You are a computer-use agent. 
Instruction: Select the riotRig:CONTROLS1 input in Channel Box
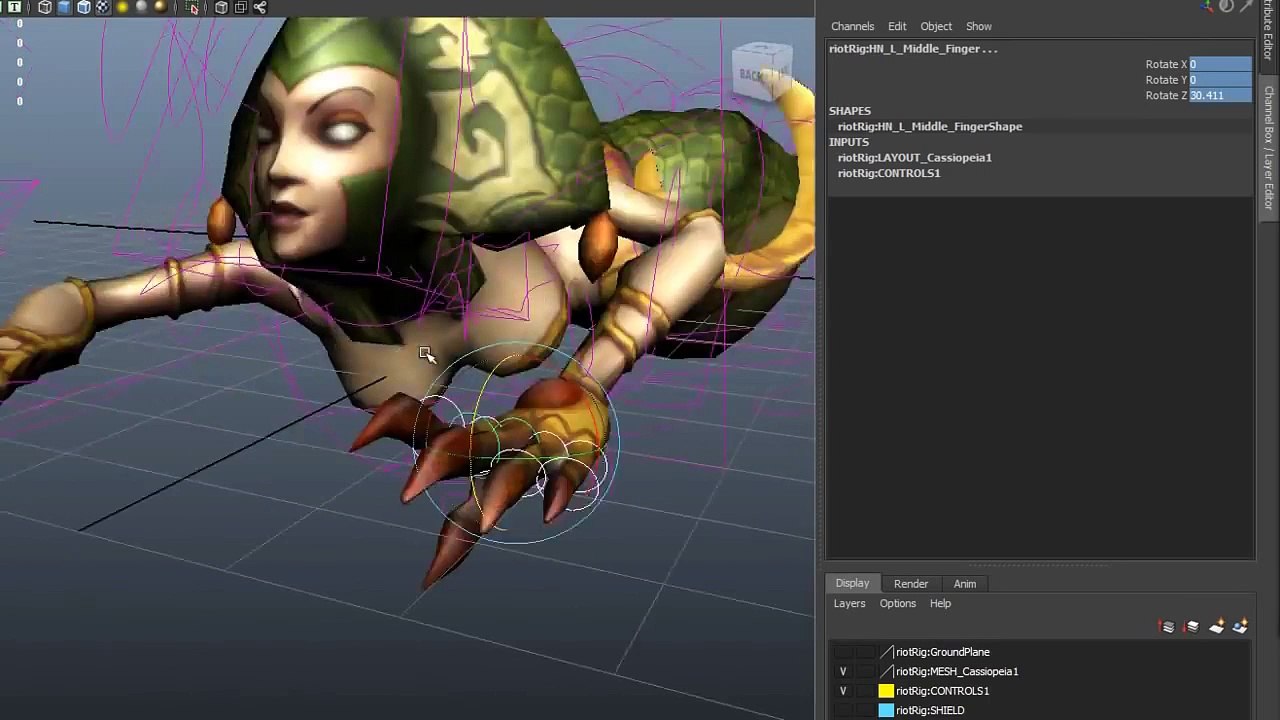pyautogui.click(x=889, y=173)
